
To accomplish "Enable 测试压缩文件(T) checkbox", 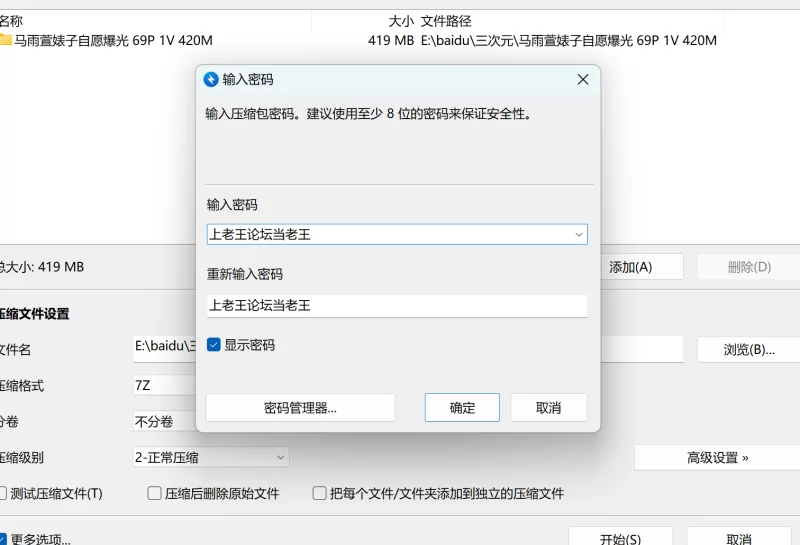I will click(2, 493).
